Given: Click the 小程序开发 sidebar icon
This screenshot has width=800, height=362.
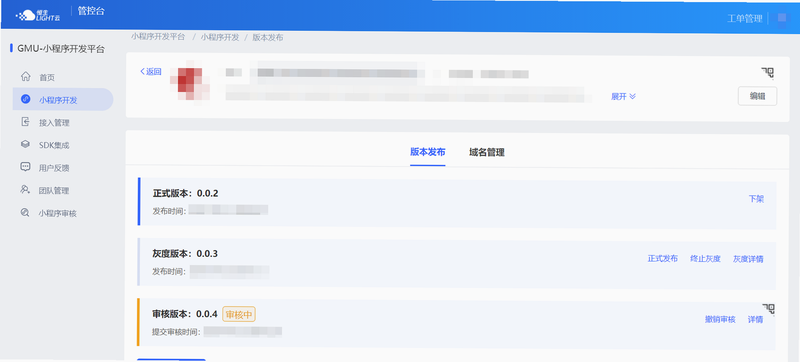Looking at the screenshot, I should pos(25,99).
